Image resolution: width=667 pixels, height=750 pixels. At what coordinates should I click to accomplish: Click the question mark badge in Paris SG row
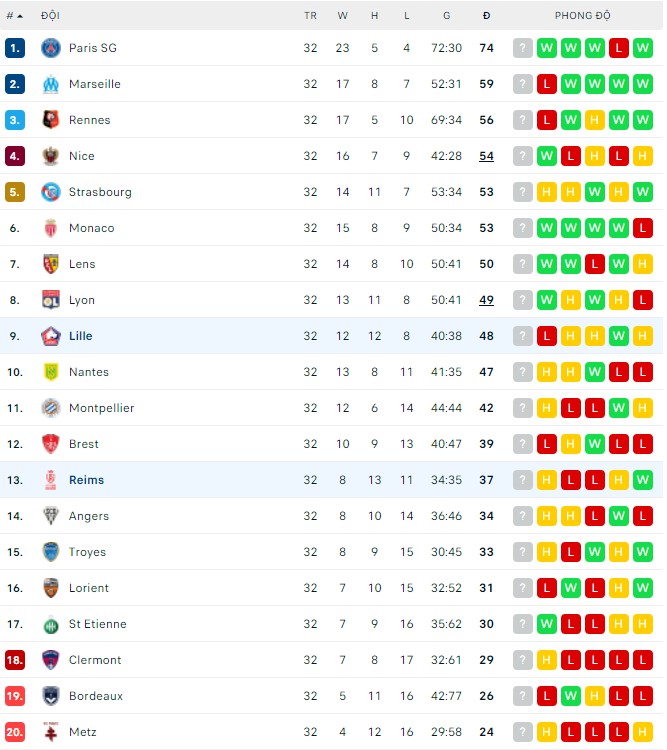(523, 48)
